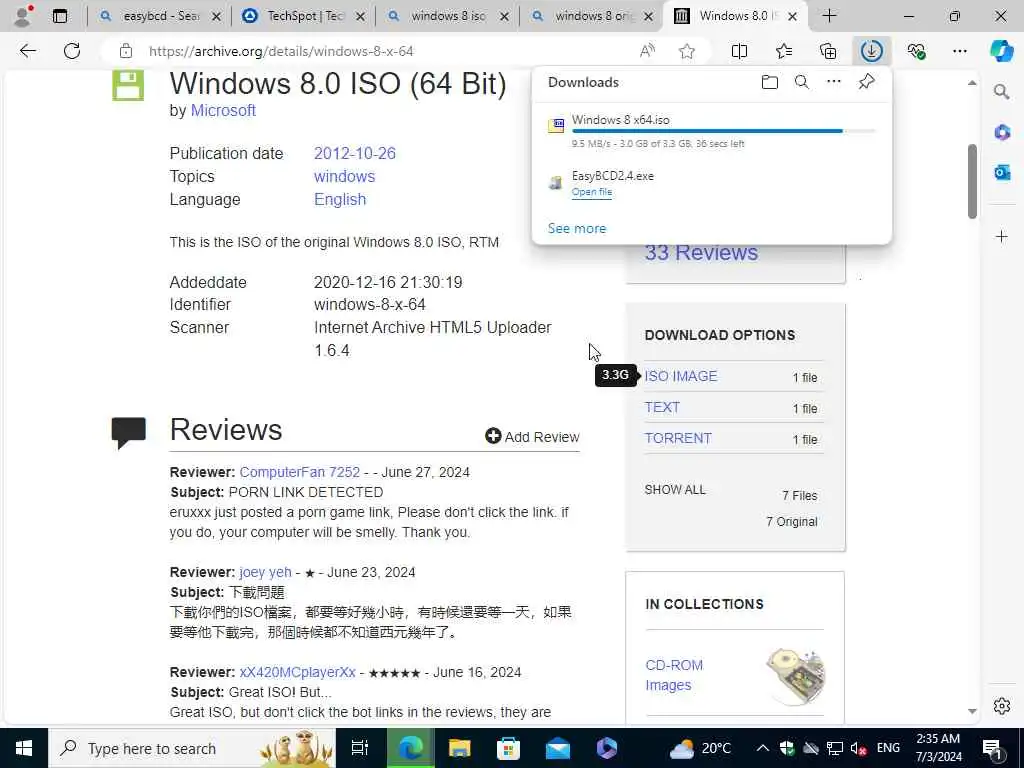Screen dimensions: 1024x768
Task: Open TORRENT download option
Action: [678, 438]
